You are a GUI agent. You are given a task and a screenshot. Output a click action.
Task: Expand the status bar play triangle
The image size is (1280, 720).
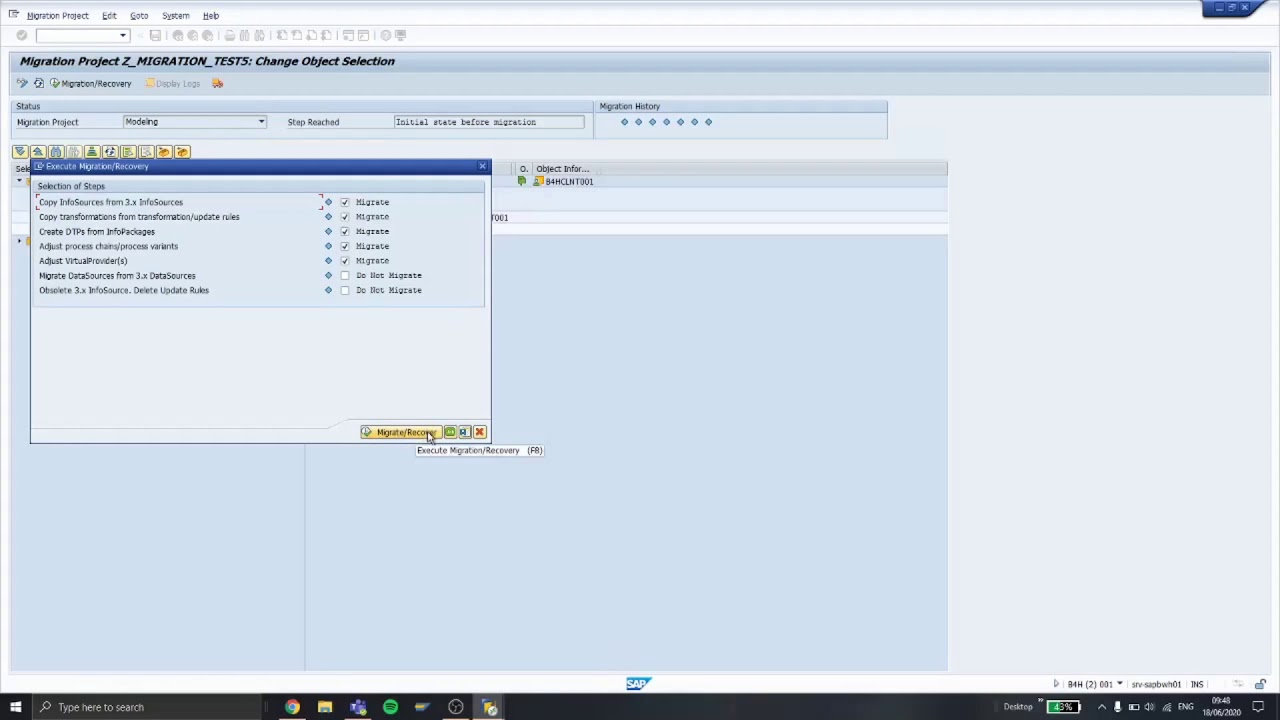[1056, 684]
